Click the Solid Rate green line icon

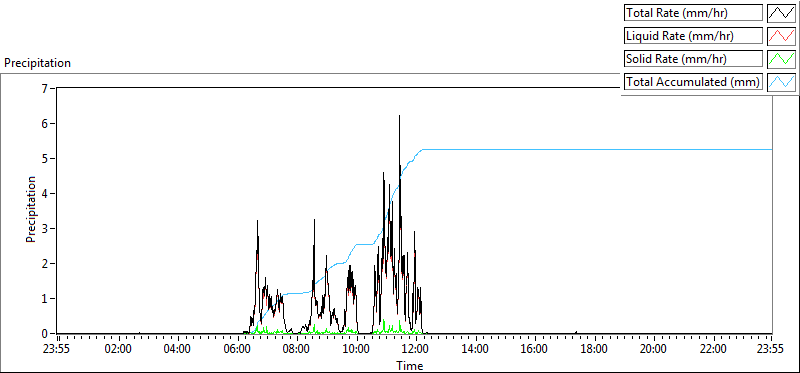click(x=781, y=59)
